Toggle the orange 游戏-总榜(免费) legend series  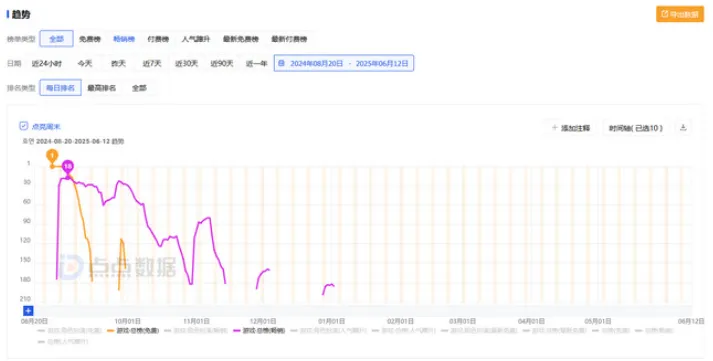pos(133,331)
